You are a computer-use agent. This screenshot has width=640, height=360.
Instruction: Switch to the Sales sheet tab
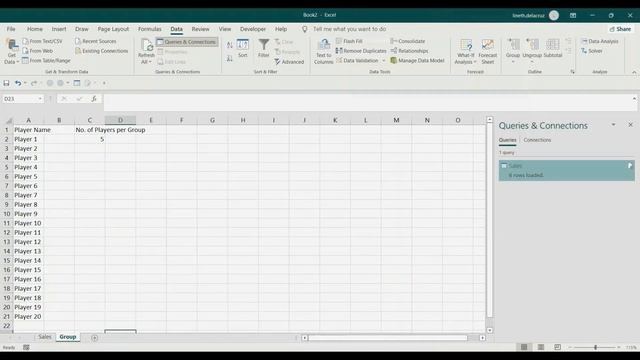click(x=45, y=337)
